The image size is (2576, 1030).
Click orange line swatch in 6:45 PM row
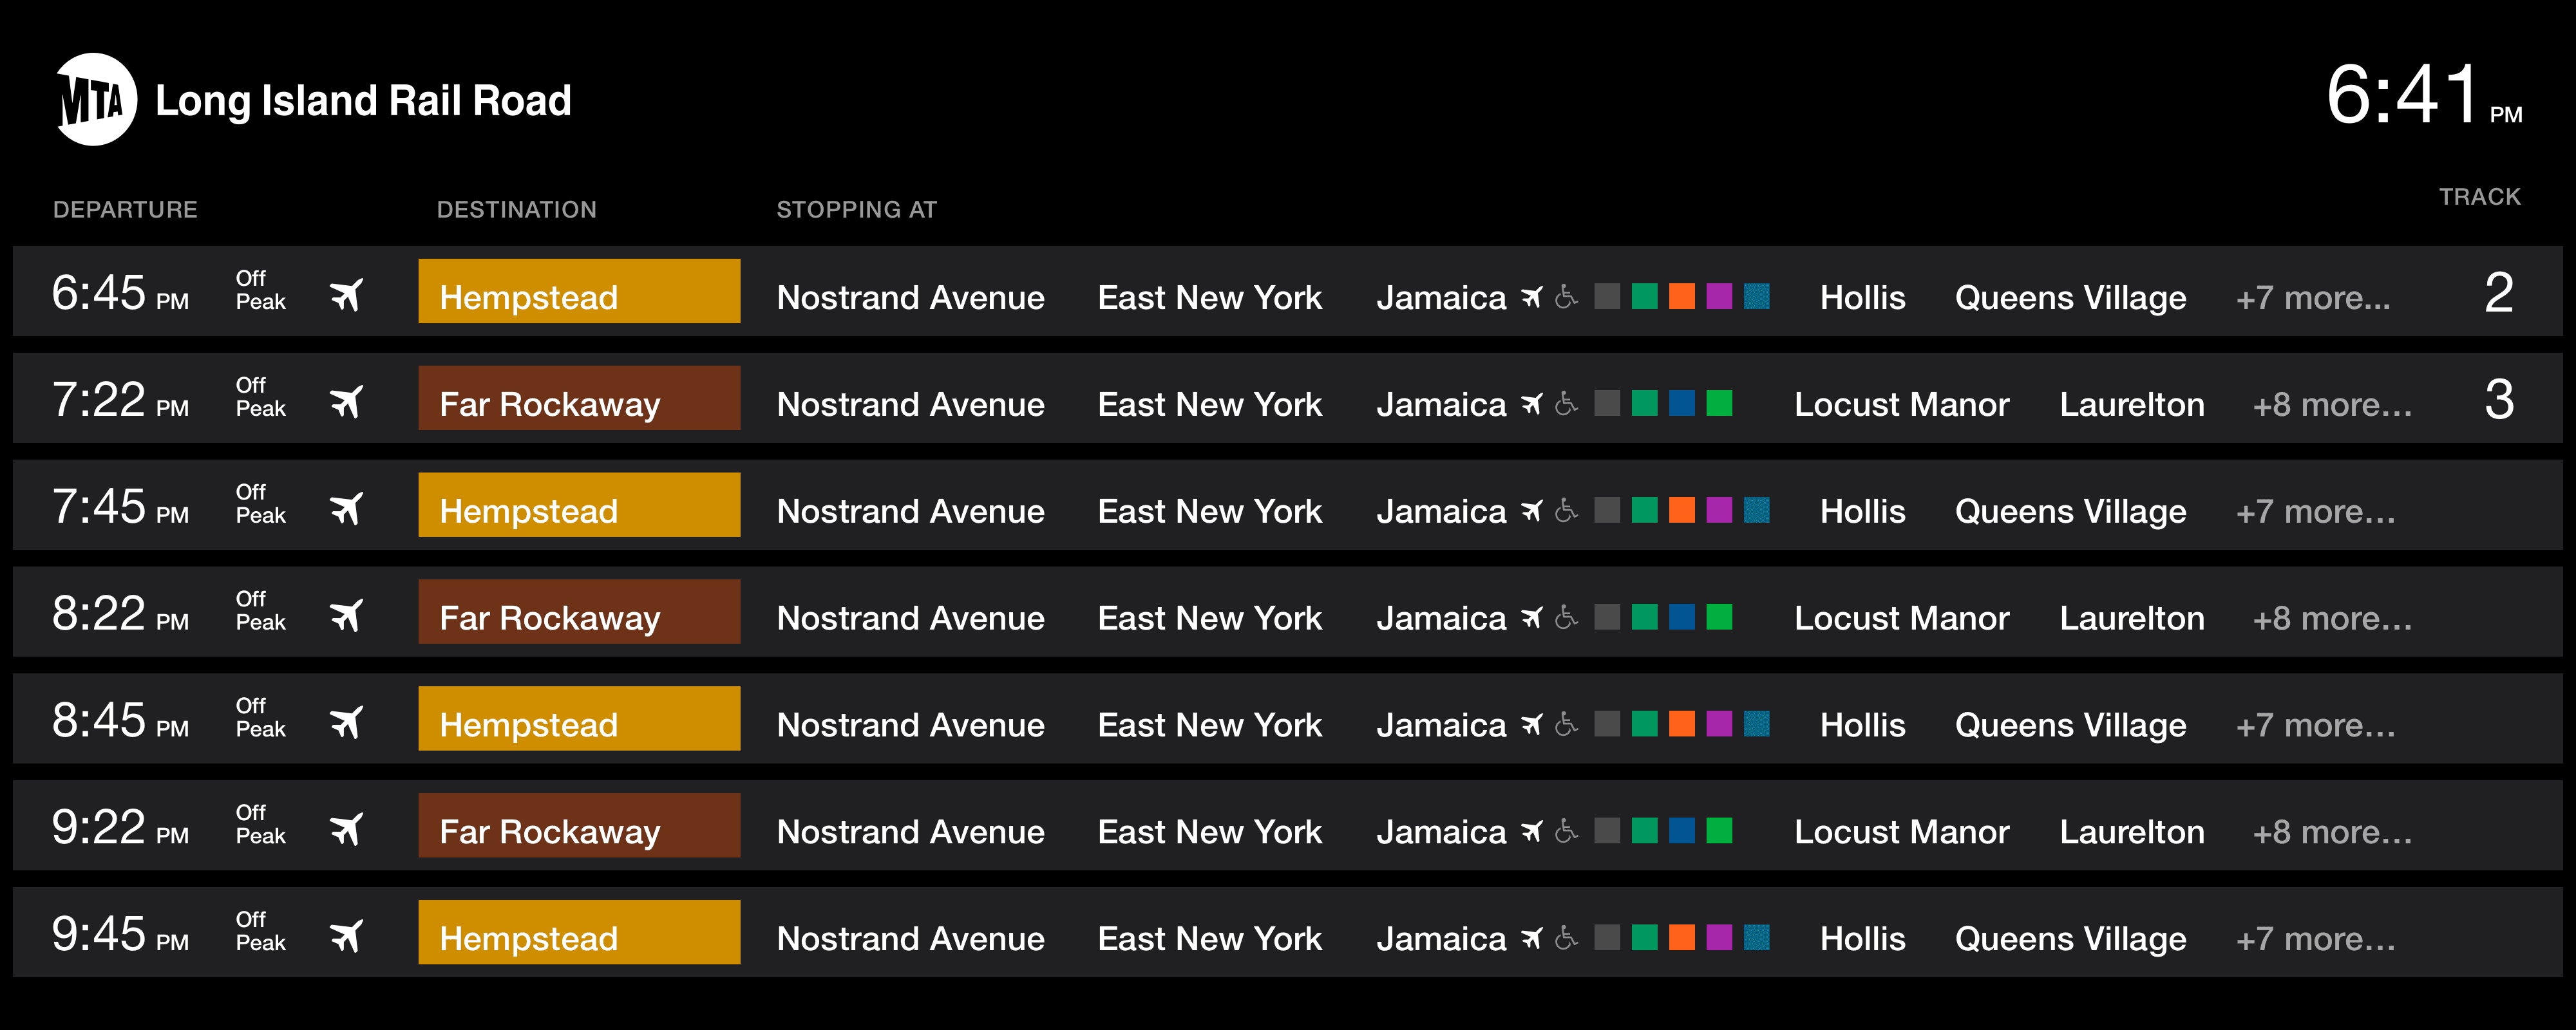[x=1682, y=296]
